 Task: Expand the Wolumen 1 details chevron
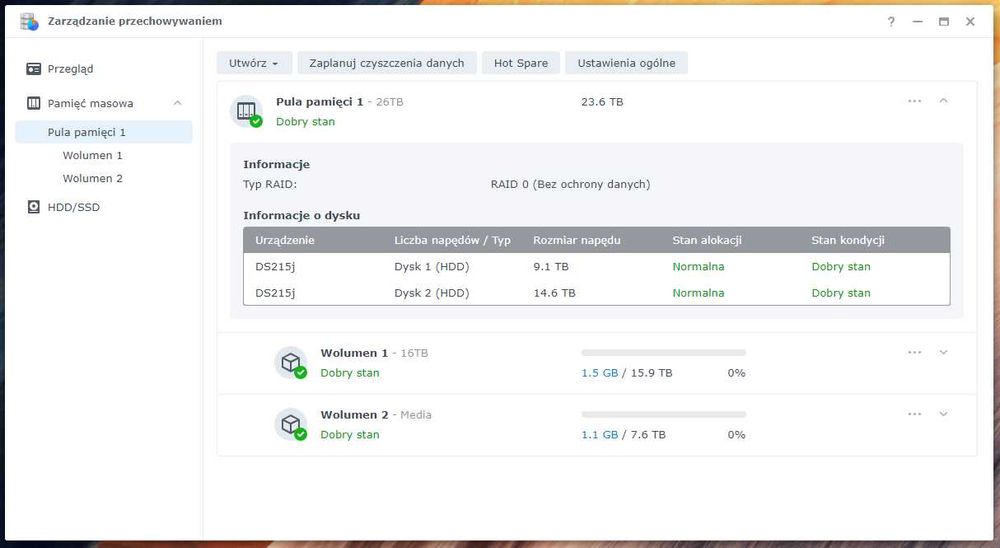[x=943, y=352]
